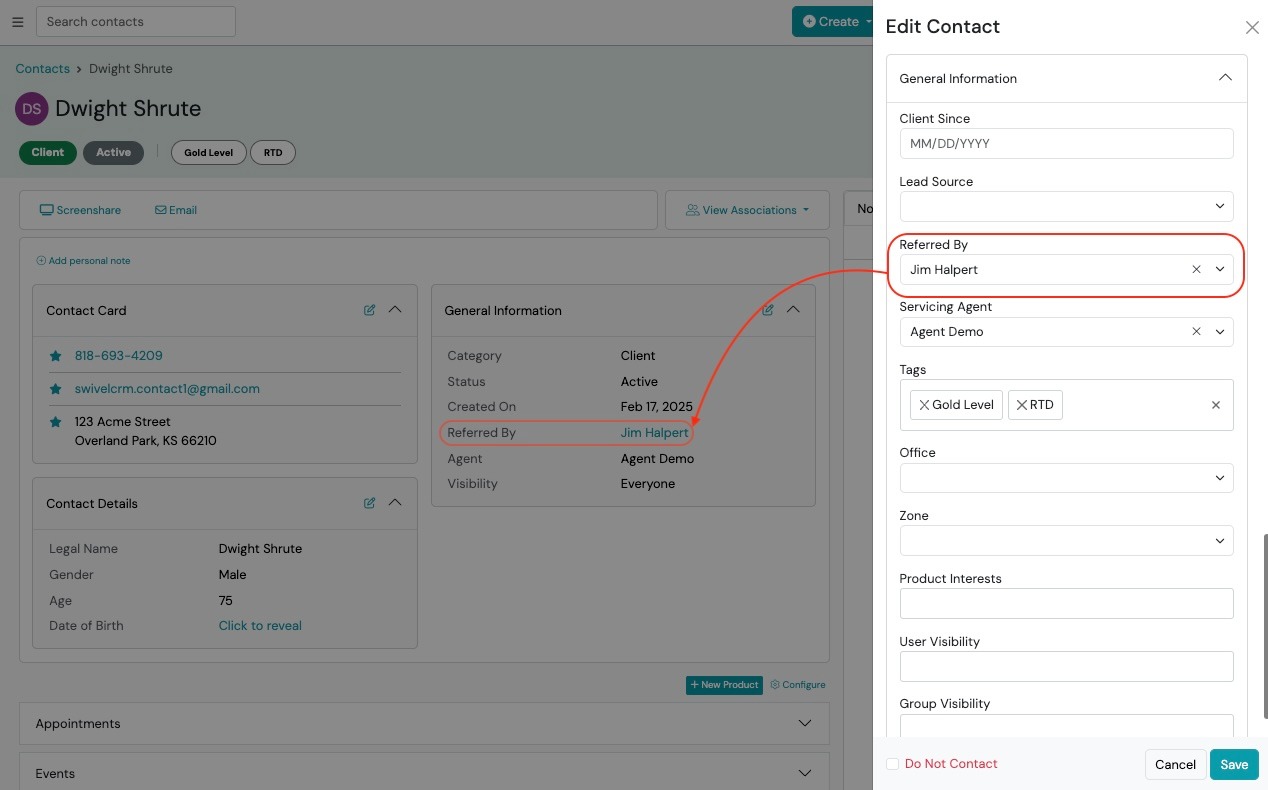Cancel editing the contact
Viewport: 1268px width, 790px height.
[1175, 764]
